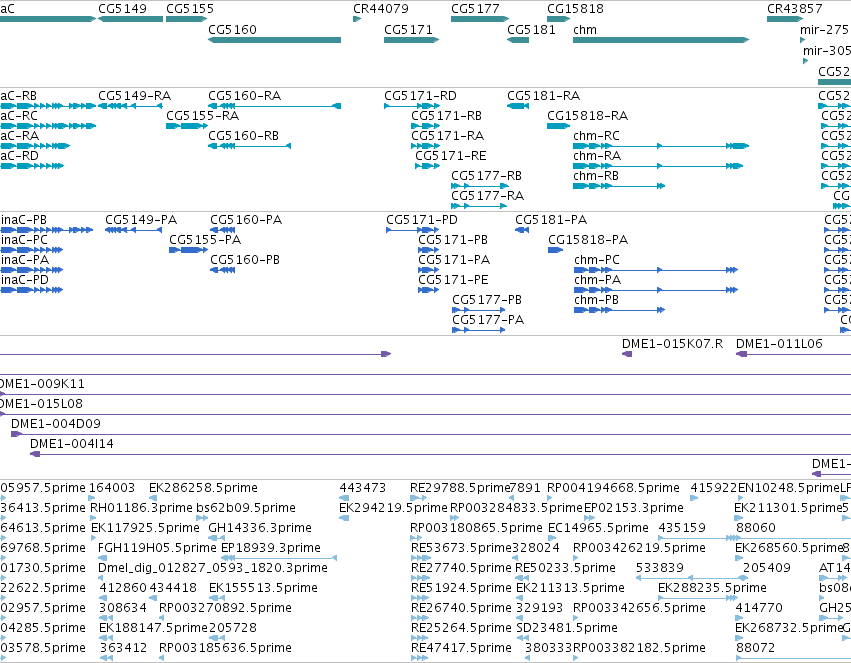Select the CG5171 gene feature
This screenshot has width=851, height=663.
[x=411, y=40]
